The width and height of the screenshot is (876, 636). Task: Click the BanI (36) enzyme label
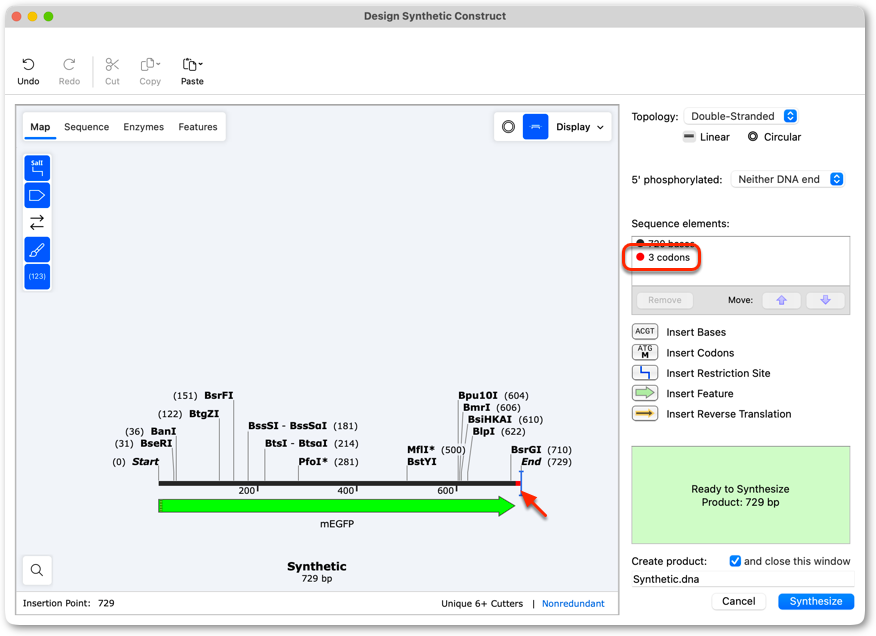(x=150, y=432)
